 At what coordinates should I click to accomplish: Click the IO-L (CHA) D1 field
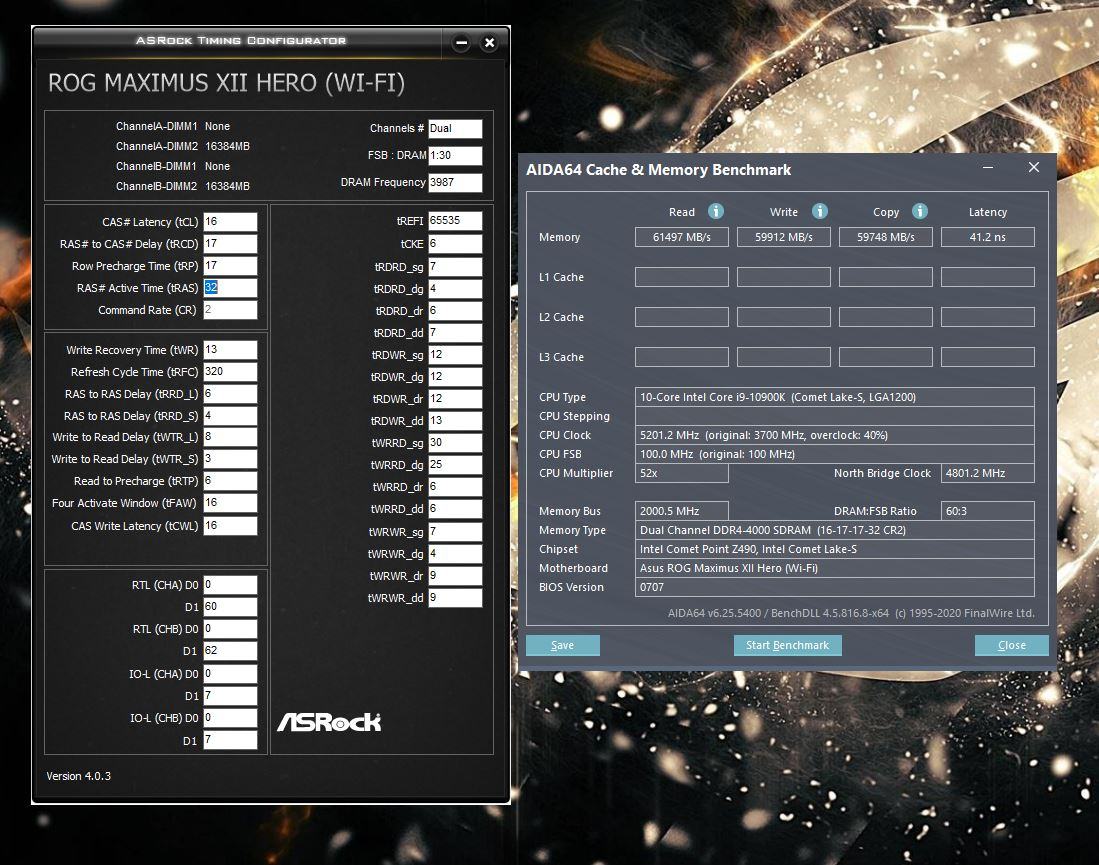click(230, 696)
